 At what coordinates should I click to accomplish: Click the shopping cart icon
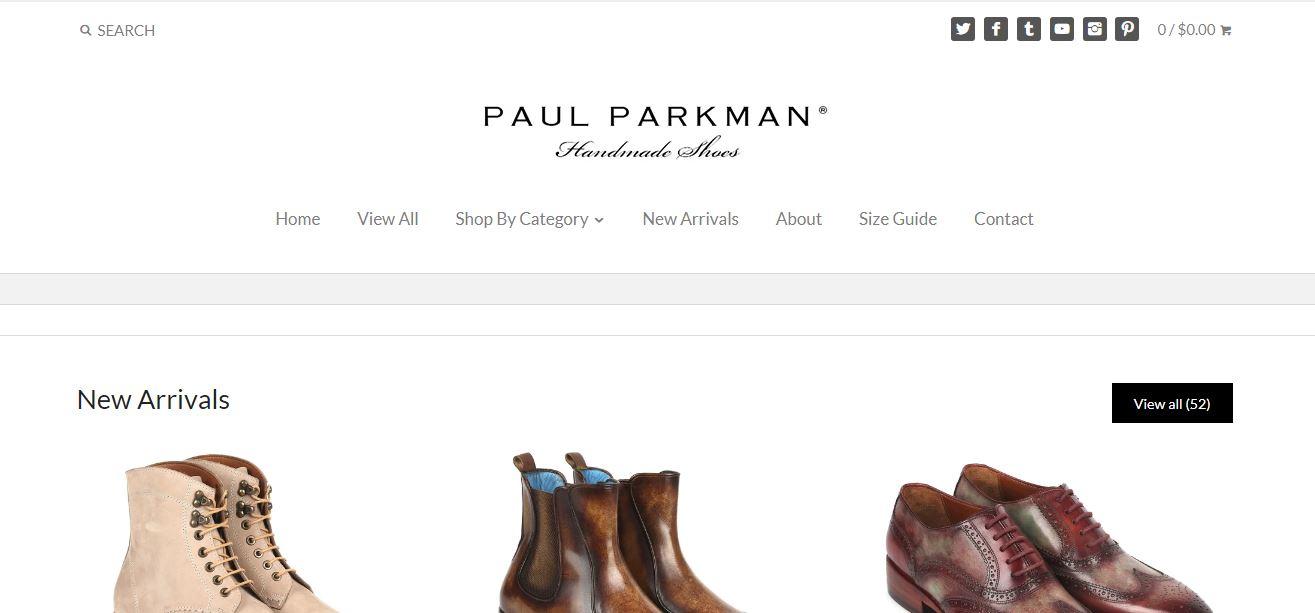1226,30
